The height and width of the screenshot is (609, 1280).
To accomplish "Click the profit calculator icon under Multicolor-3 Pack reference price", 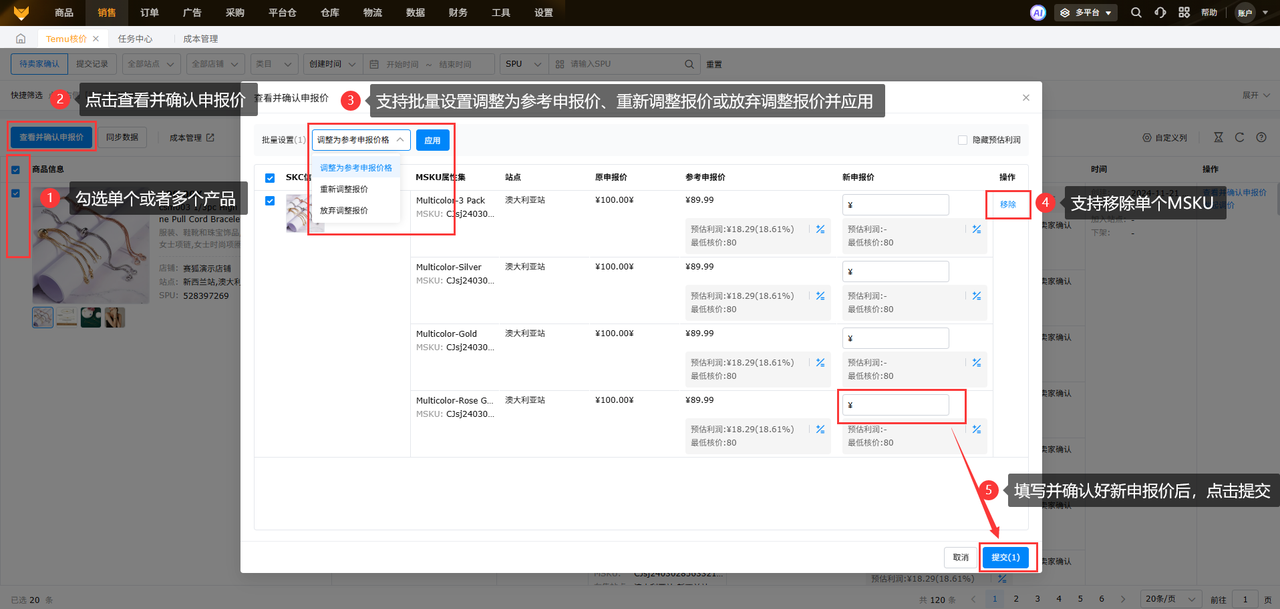I will 820,229.
